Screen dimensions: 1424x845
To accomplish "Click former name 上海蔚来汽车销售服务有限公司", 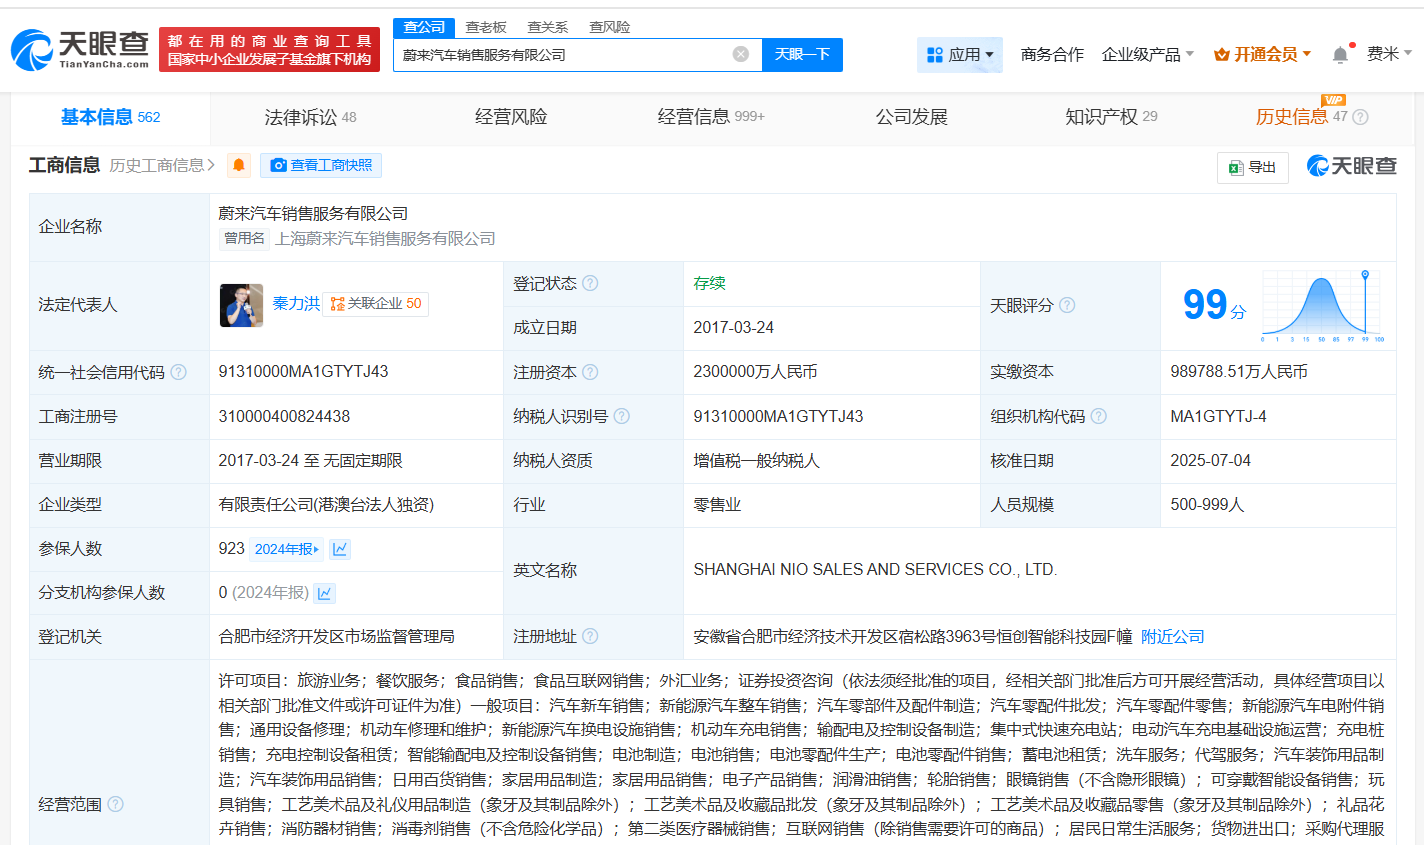I will 385,238.
